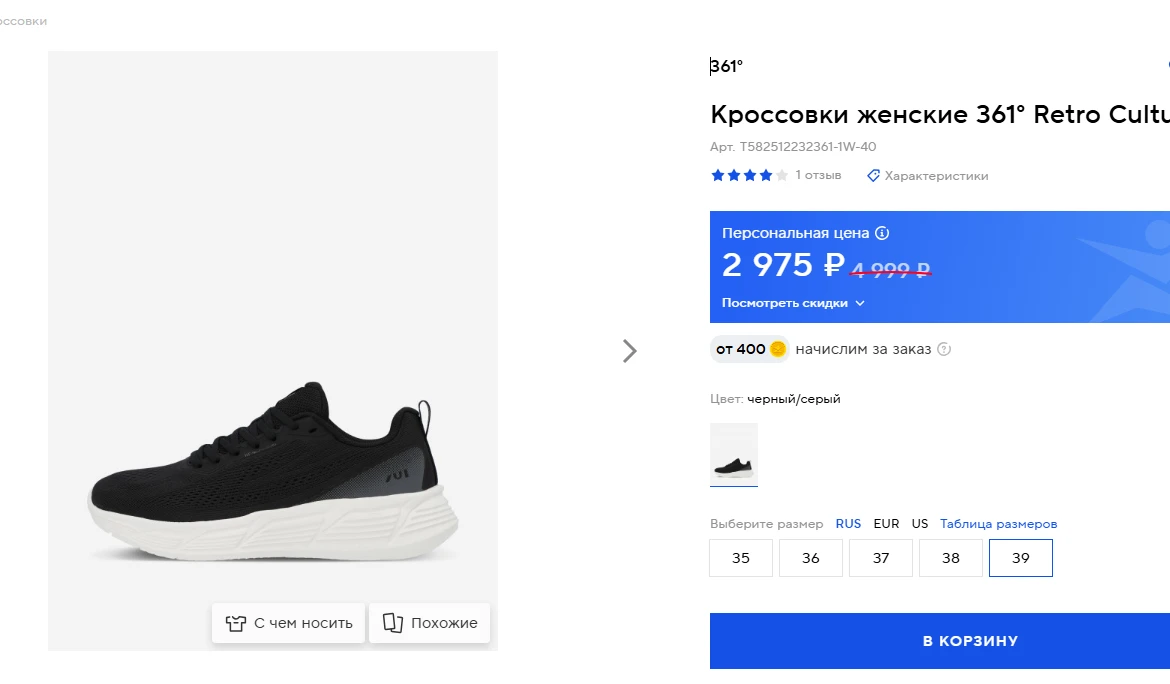Click the info icon beside Персональная цена

(x=882, y=233)
